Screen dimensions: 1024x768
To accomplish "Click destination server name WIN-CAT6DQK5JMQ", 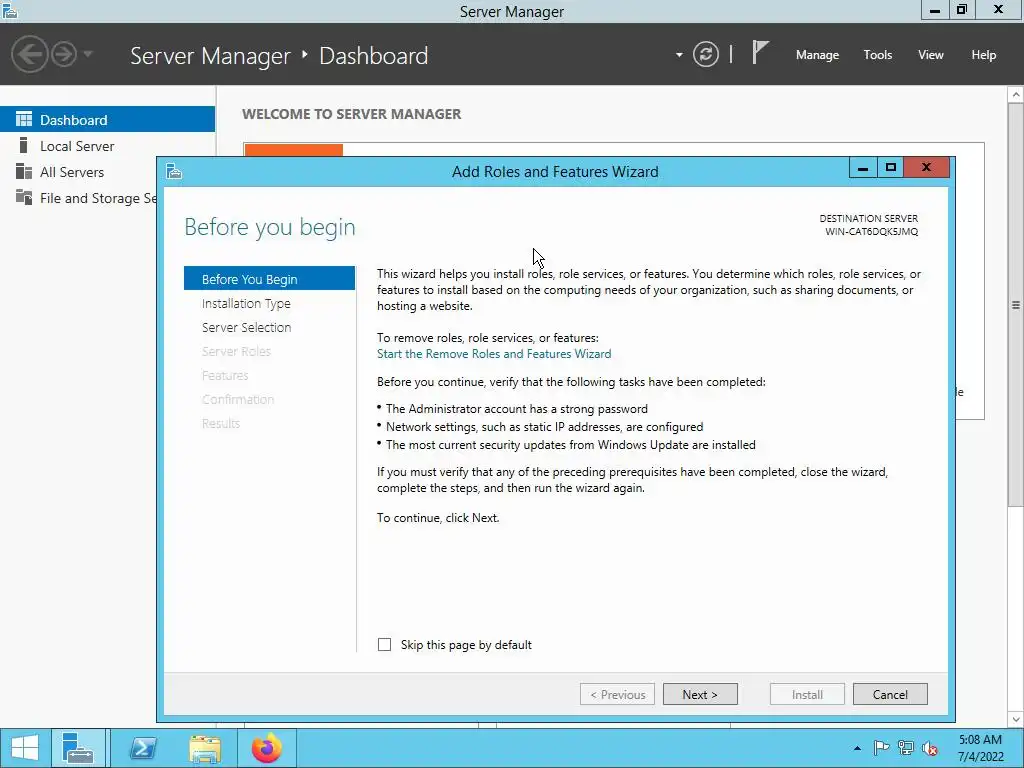I will [x=871, y=232].
